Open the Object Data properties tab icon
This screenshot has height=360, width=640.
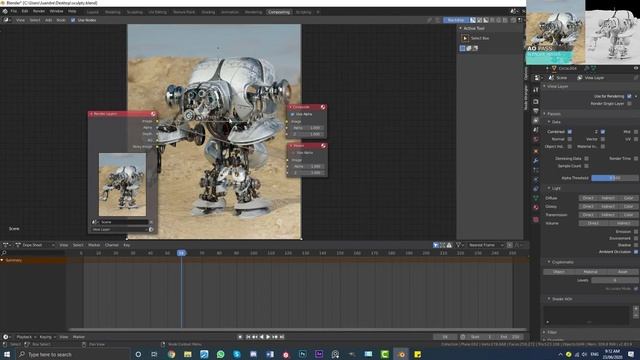[x=536, y=198]
